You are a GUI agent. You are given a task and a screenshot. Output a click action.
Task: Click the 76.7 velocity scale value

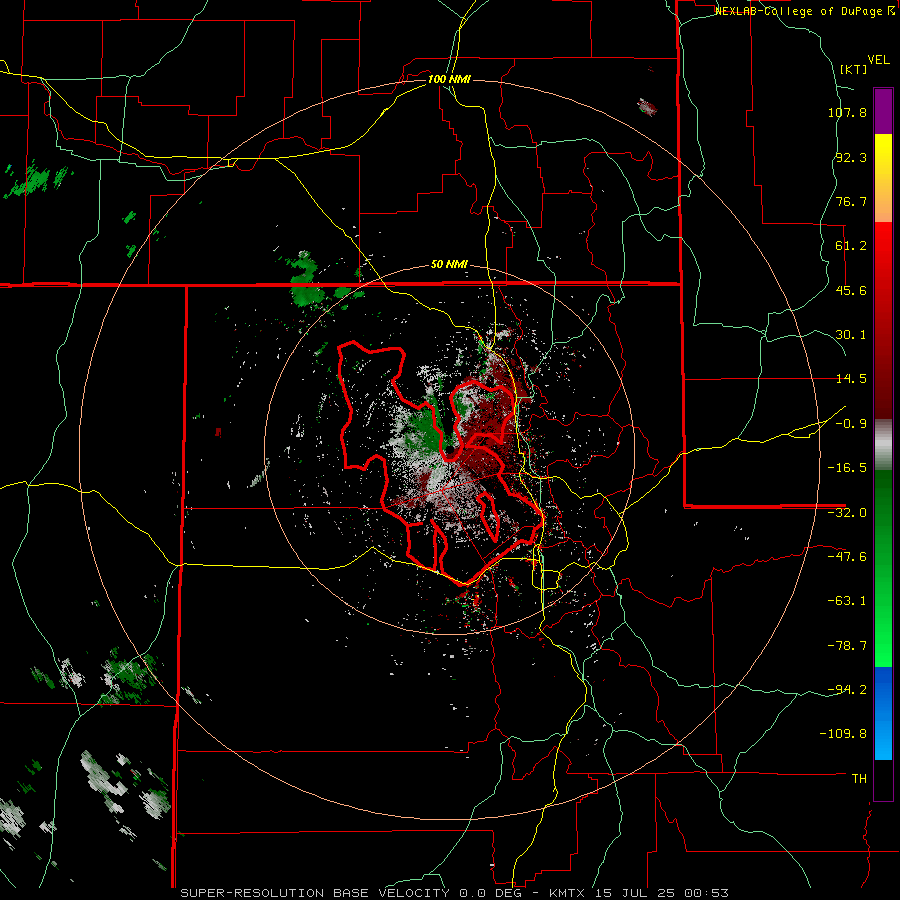point(851,201)
